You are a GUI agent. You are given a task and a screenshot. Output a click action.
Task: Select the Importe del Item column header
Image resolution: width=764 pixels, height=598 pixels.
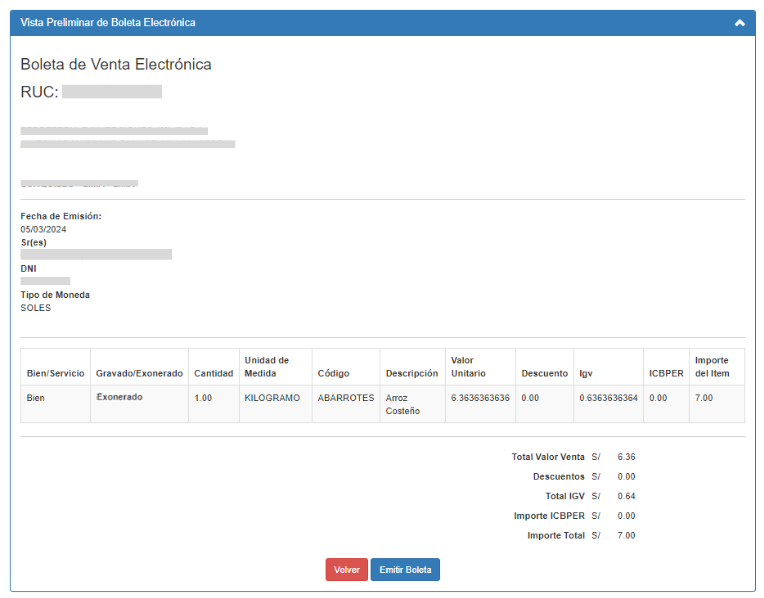712,367
